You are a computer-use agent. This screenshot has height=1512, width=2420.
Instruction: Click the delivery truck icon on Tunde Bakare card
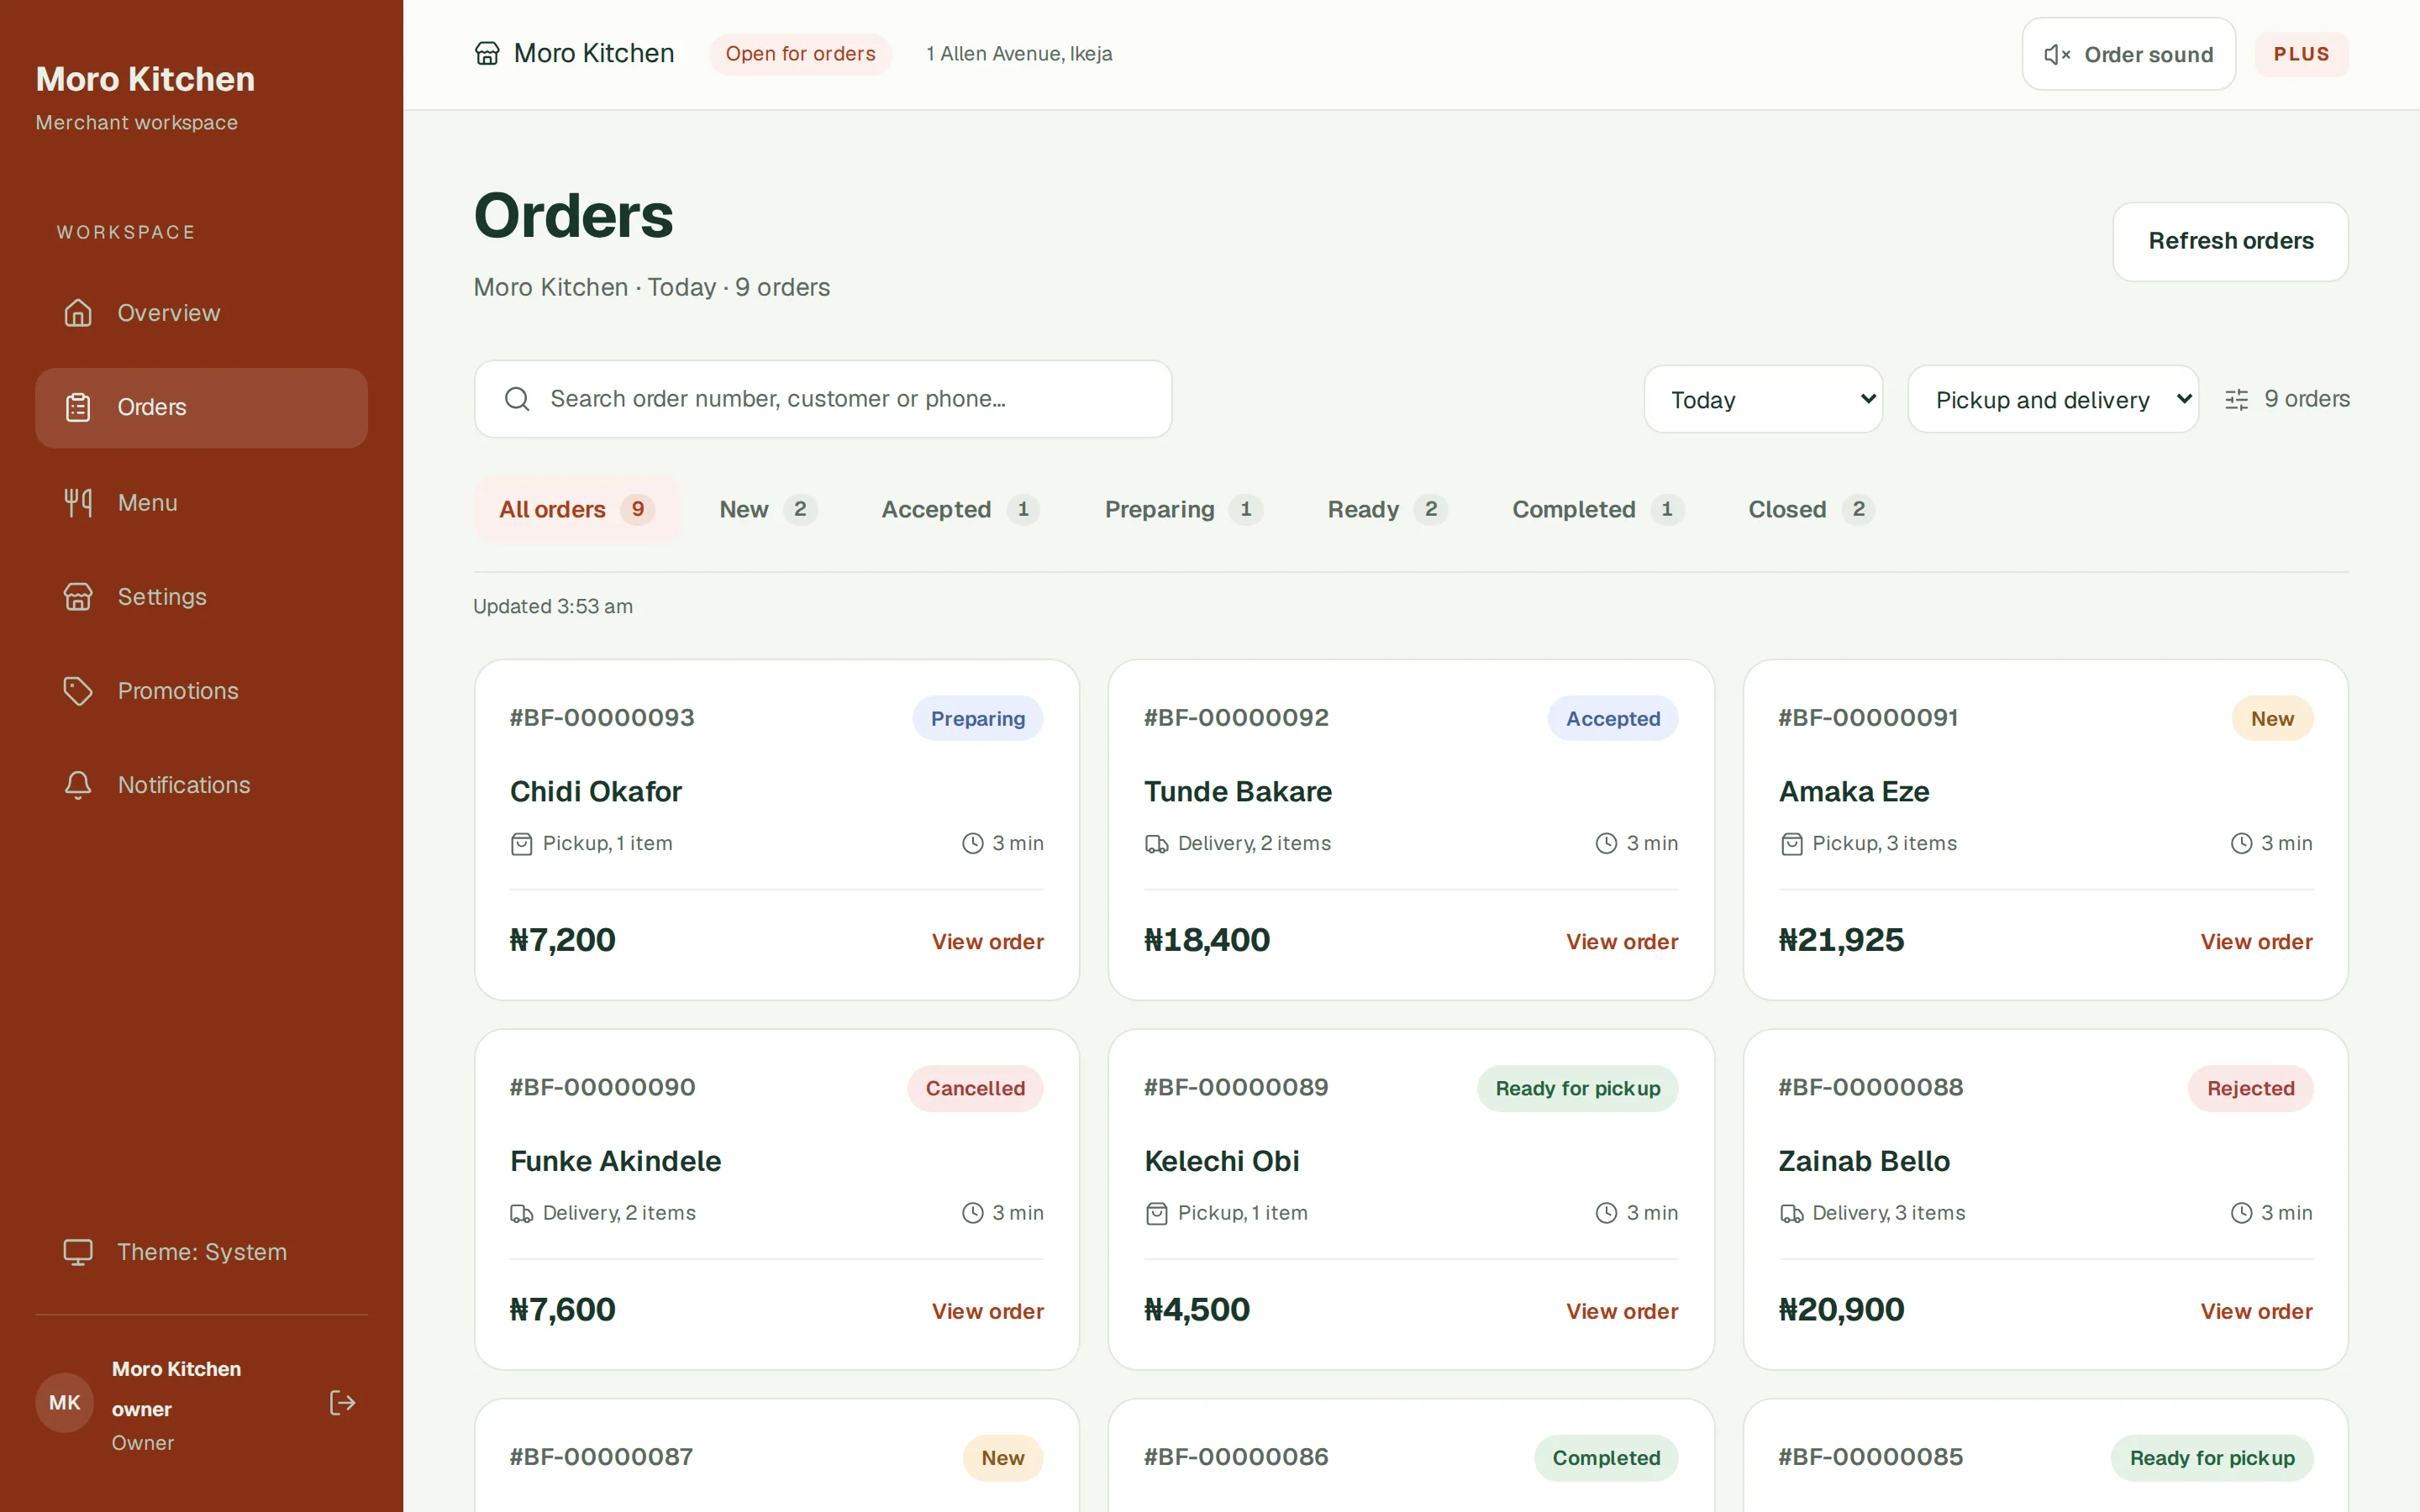[x=1156, y=844]
